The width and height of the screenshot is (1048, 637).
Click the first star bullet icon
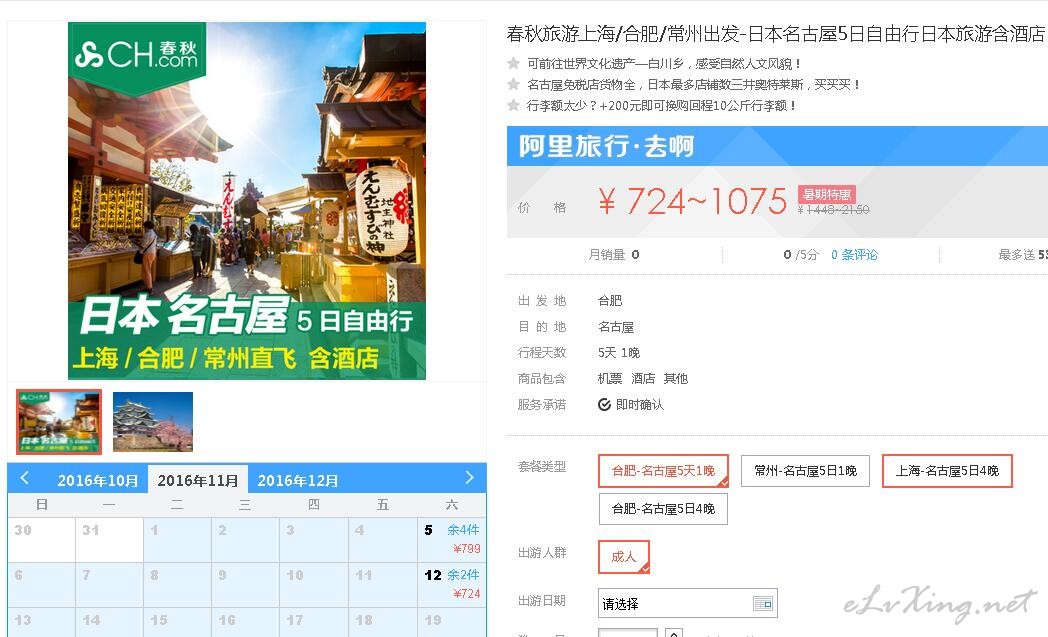[x=513, y=63]
